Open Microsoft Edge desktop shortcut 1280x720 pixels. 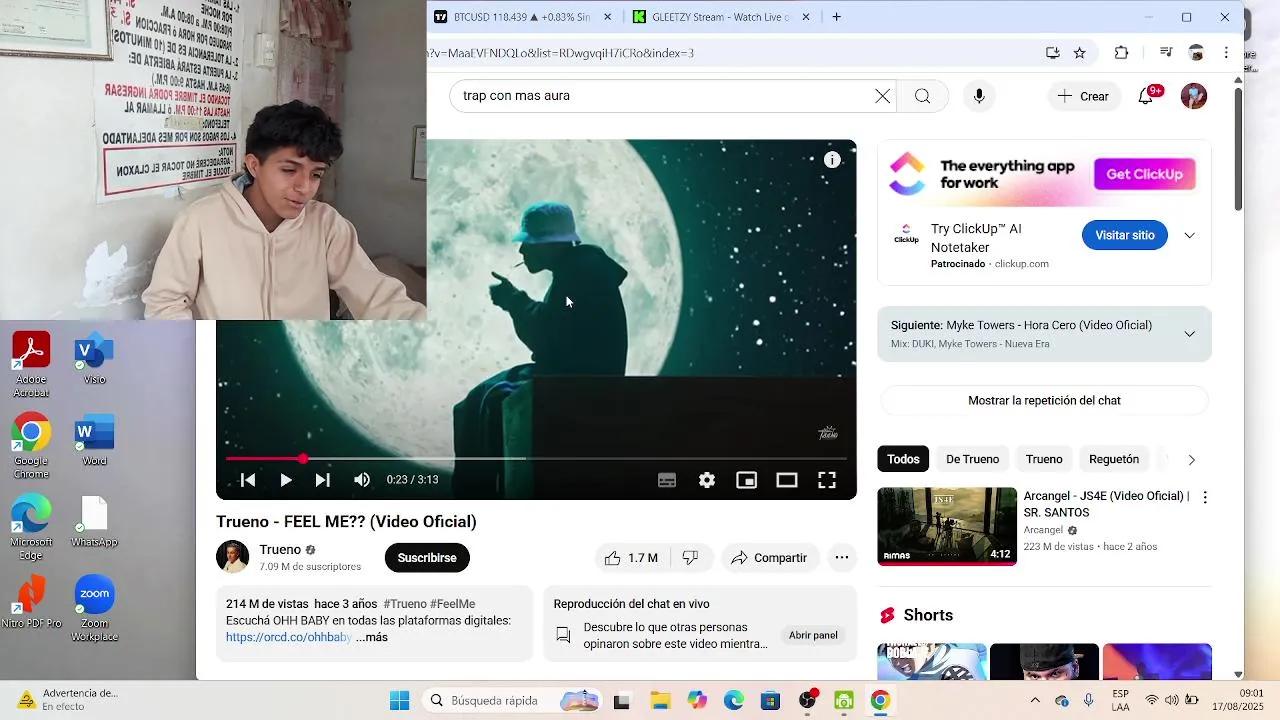(x=31, y=527)
